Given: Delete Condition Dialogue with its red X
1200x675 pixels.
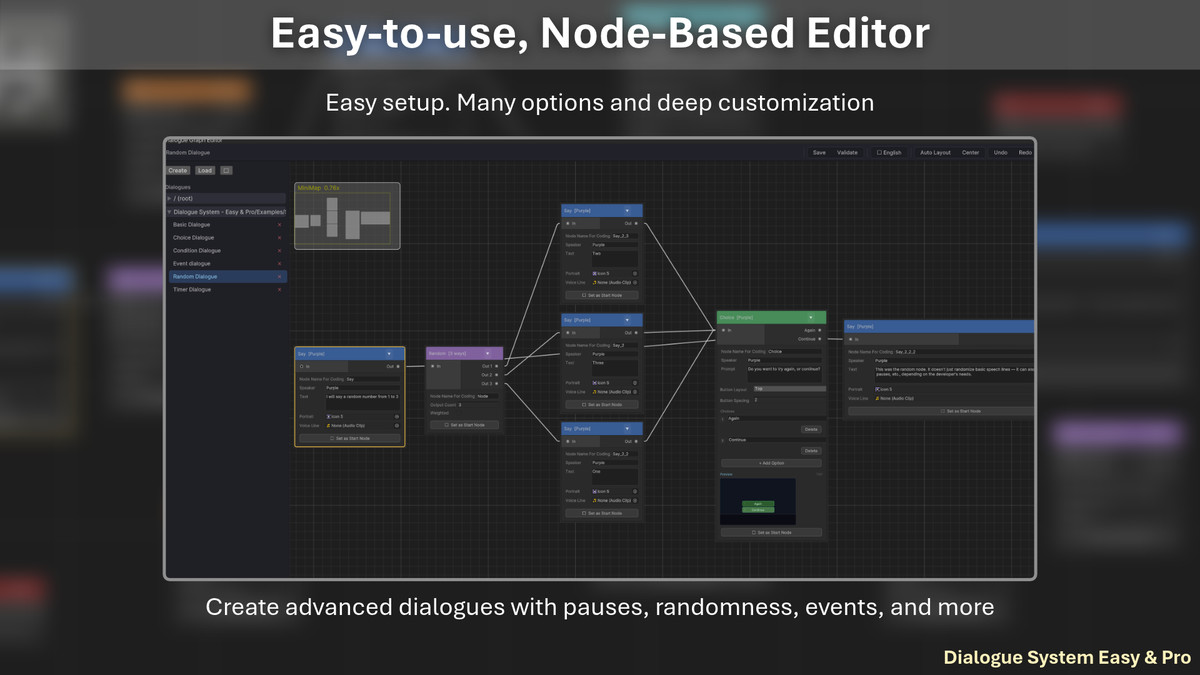Looking at the screenshot, I should (x=279, y=251).
